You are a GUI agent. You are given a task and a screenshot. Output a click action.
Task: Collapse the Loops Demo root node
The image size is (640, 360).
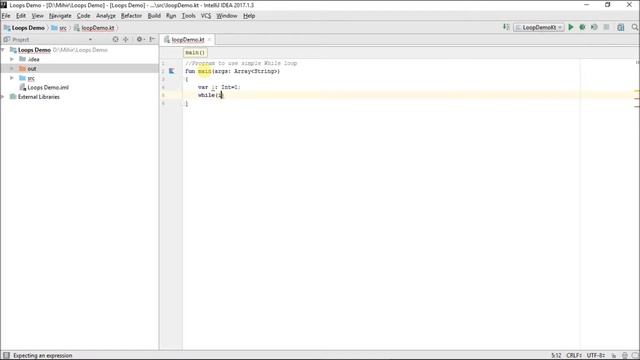click(x=3, y=50)
